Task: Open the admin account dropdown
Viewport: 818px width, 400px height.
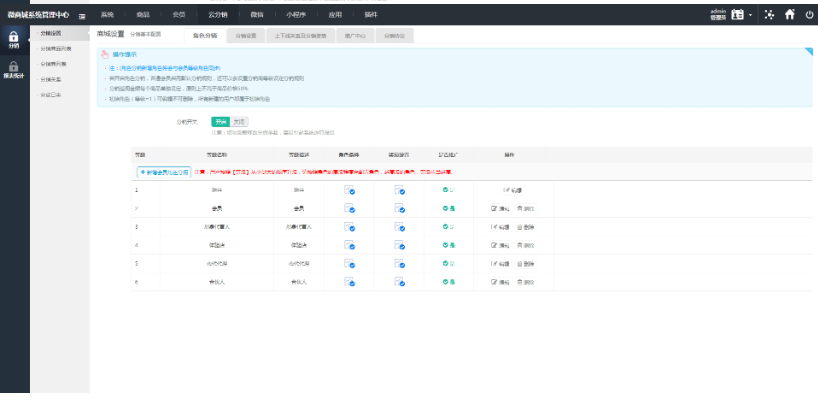Action: pyautogui.click(x=717, y=15)
